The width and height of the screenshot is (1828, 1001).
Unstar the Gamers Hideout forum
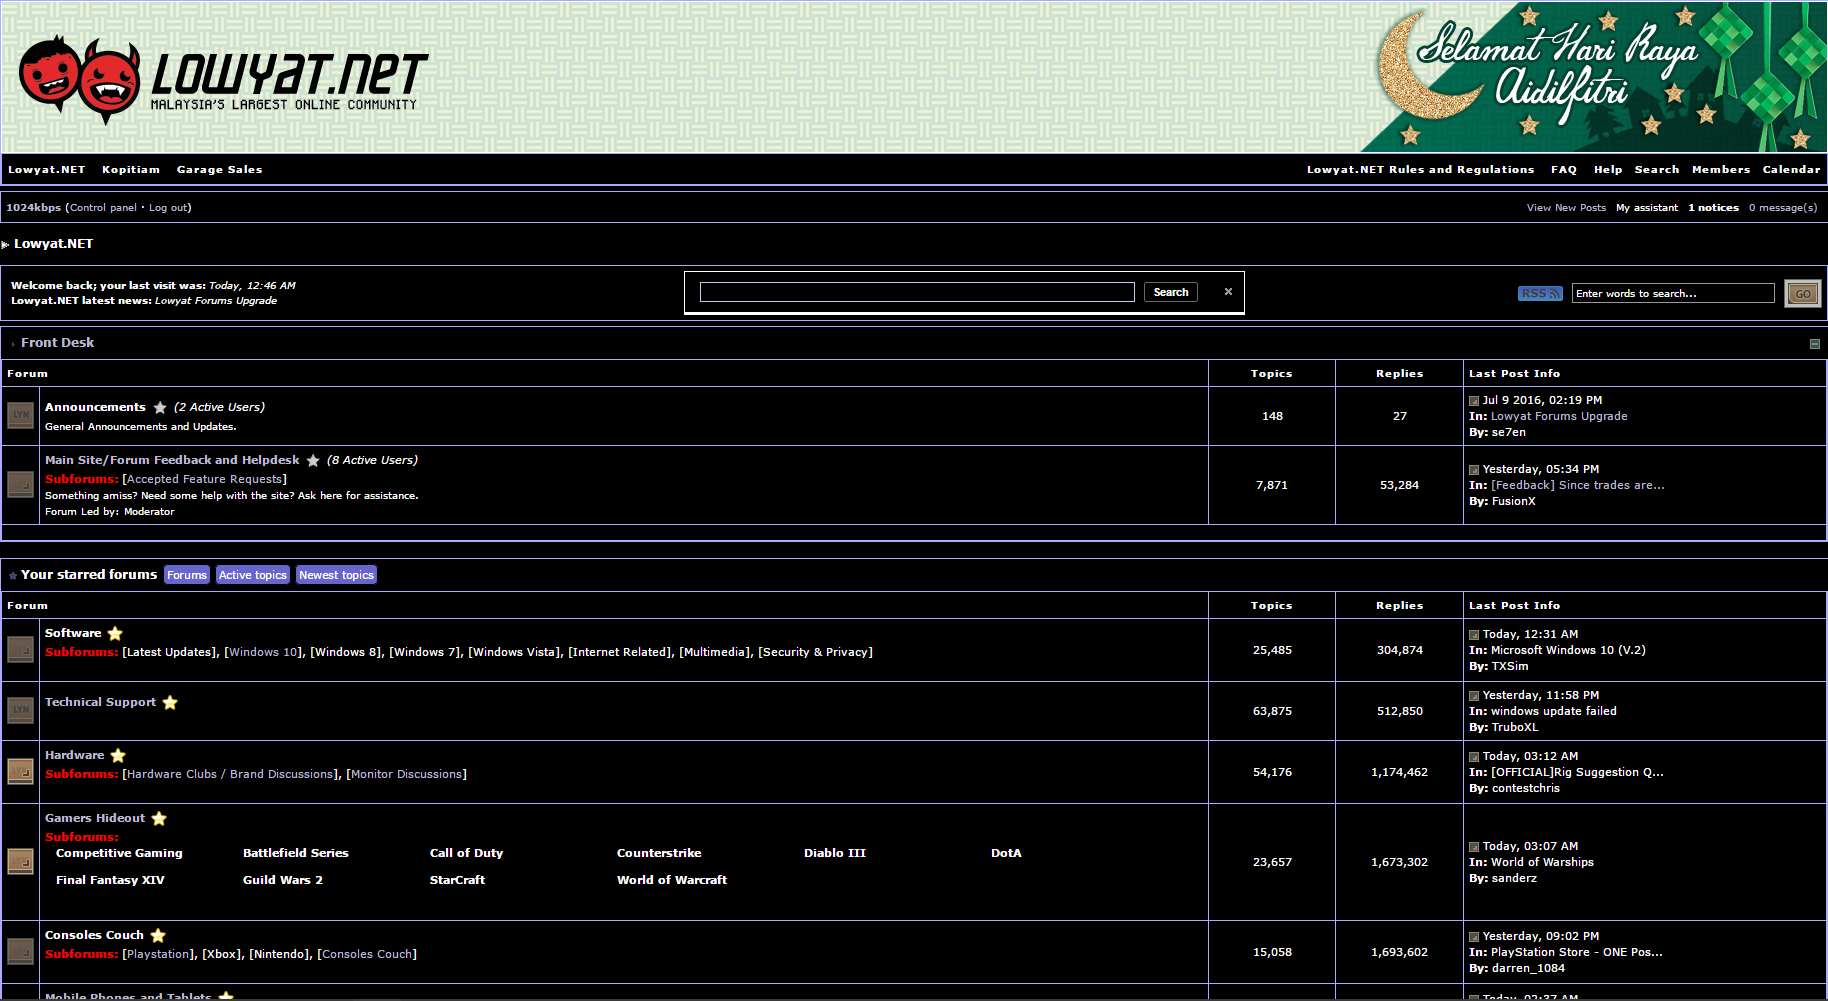159,818
